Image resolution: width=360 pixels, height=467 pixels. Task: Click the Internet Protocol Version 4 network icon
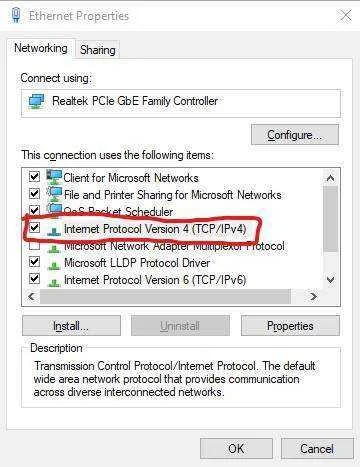click(x=54, y=231)
